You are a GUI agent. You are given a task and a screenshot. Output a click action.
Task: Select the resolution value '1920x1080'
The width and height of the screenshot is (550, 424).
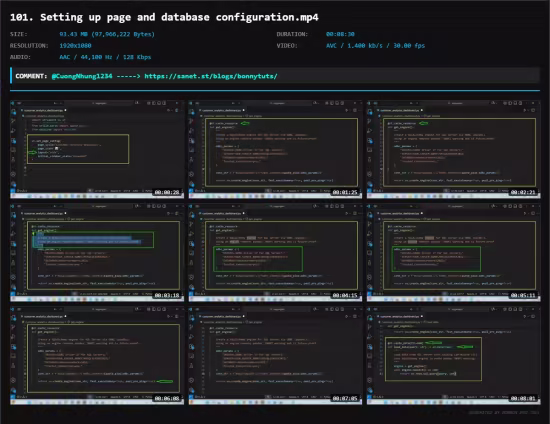(x=75, y=46)
